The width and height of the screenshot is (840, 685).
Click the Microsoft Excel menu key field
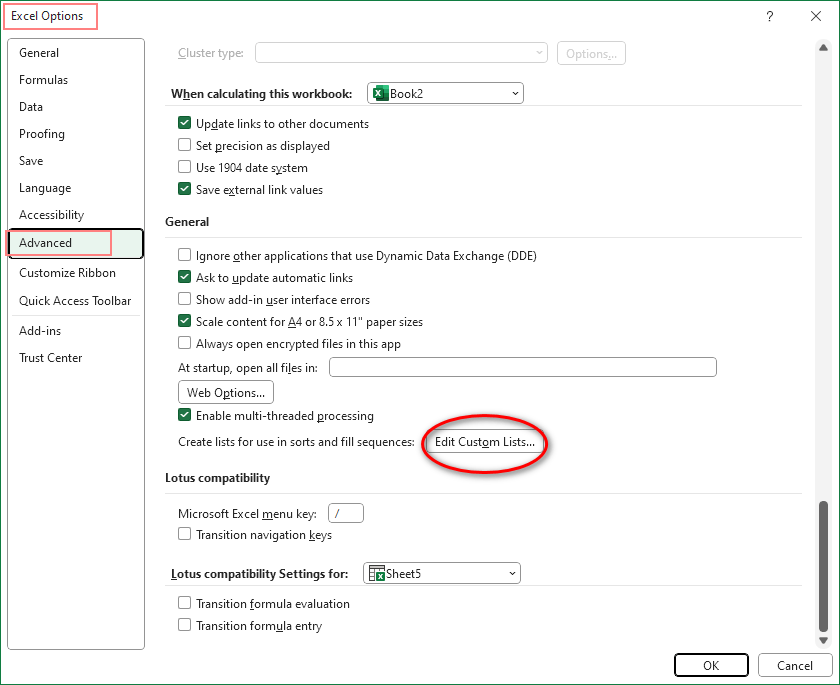coord(346,513)
